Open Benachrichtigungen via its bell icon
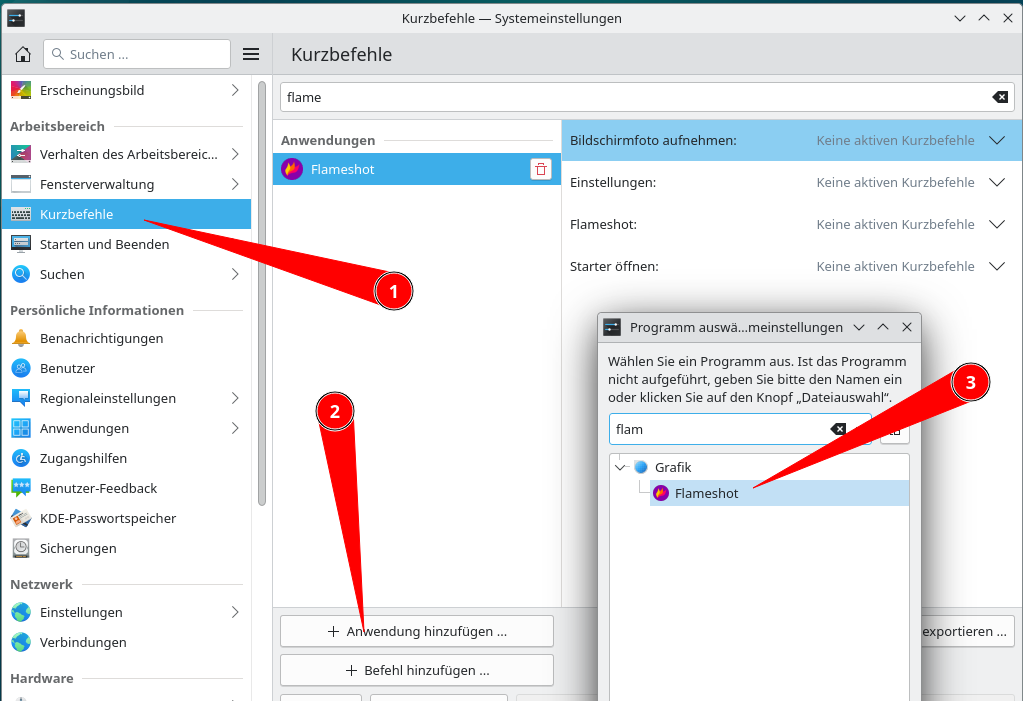 click(x=21, y=338)
